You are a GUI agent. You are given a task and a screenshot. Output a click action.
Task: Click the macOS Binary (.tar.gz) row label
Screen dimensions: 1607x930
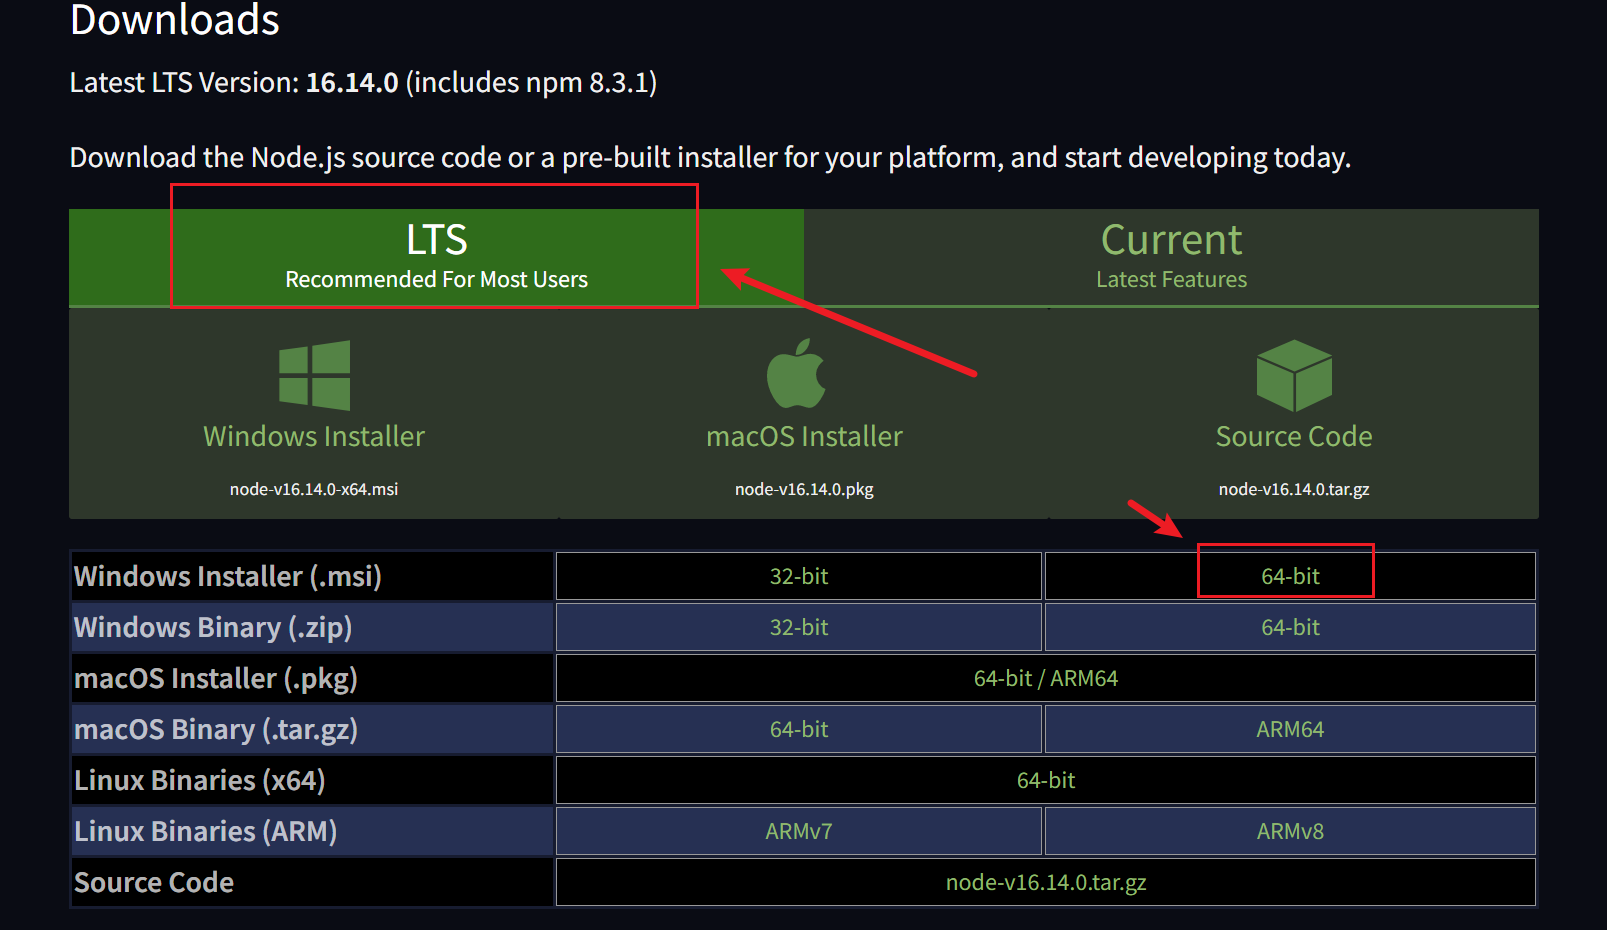216,729
